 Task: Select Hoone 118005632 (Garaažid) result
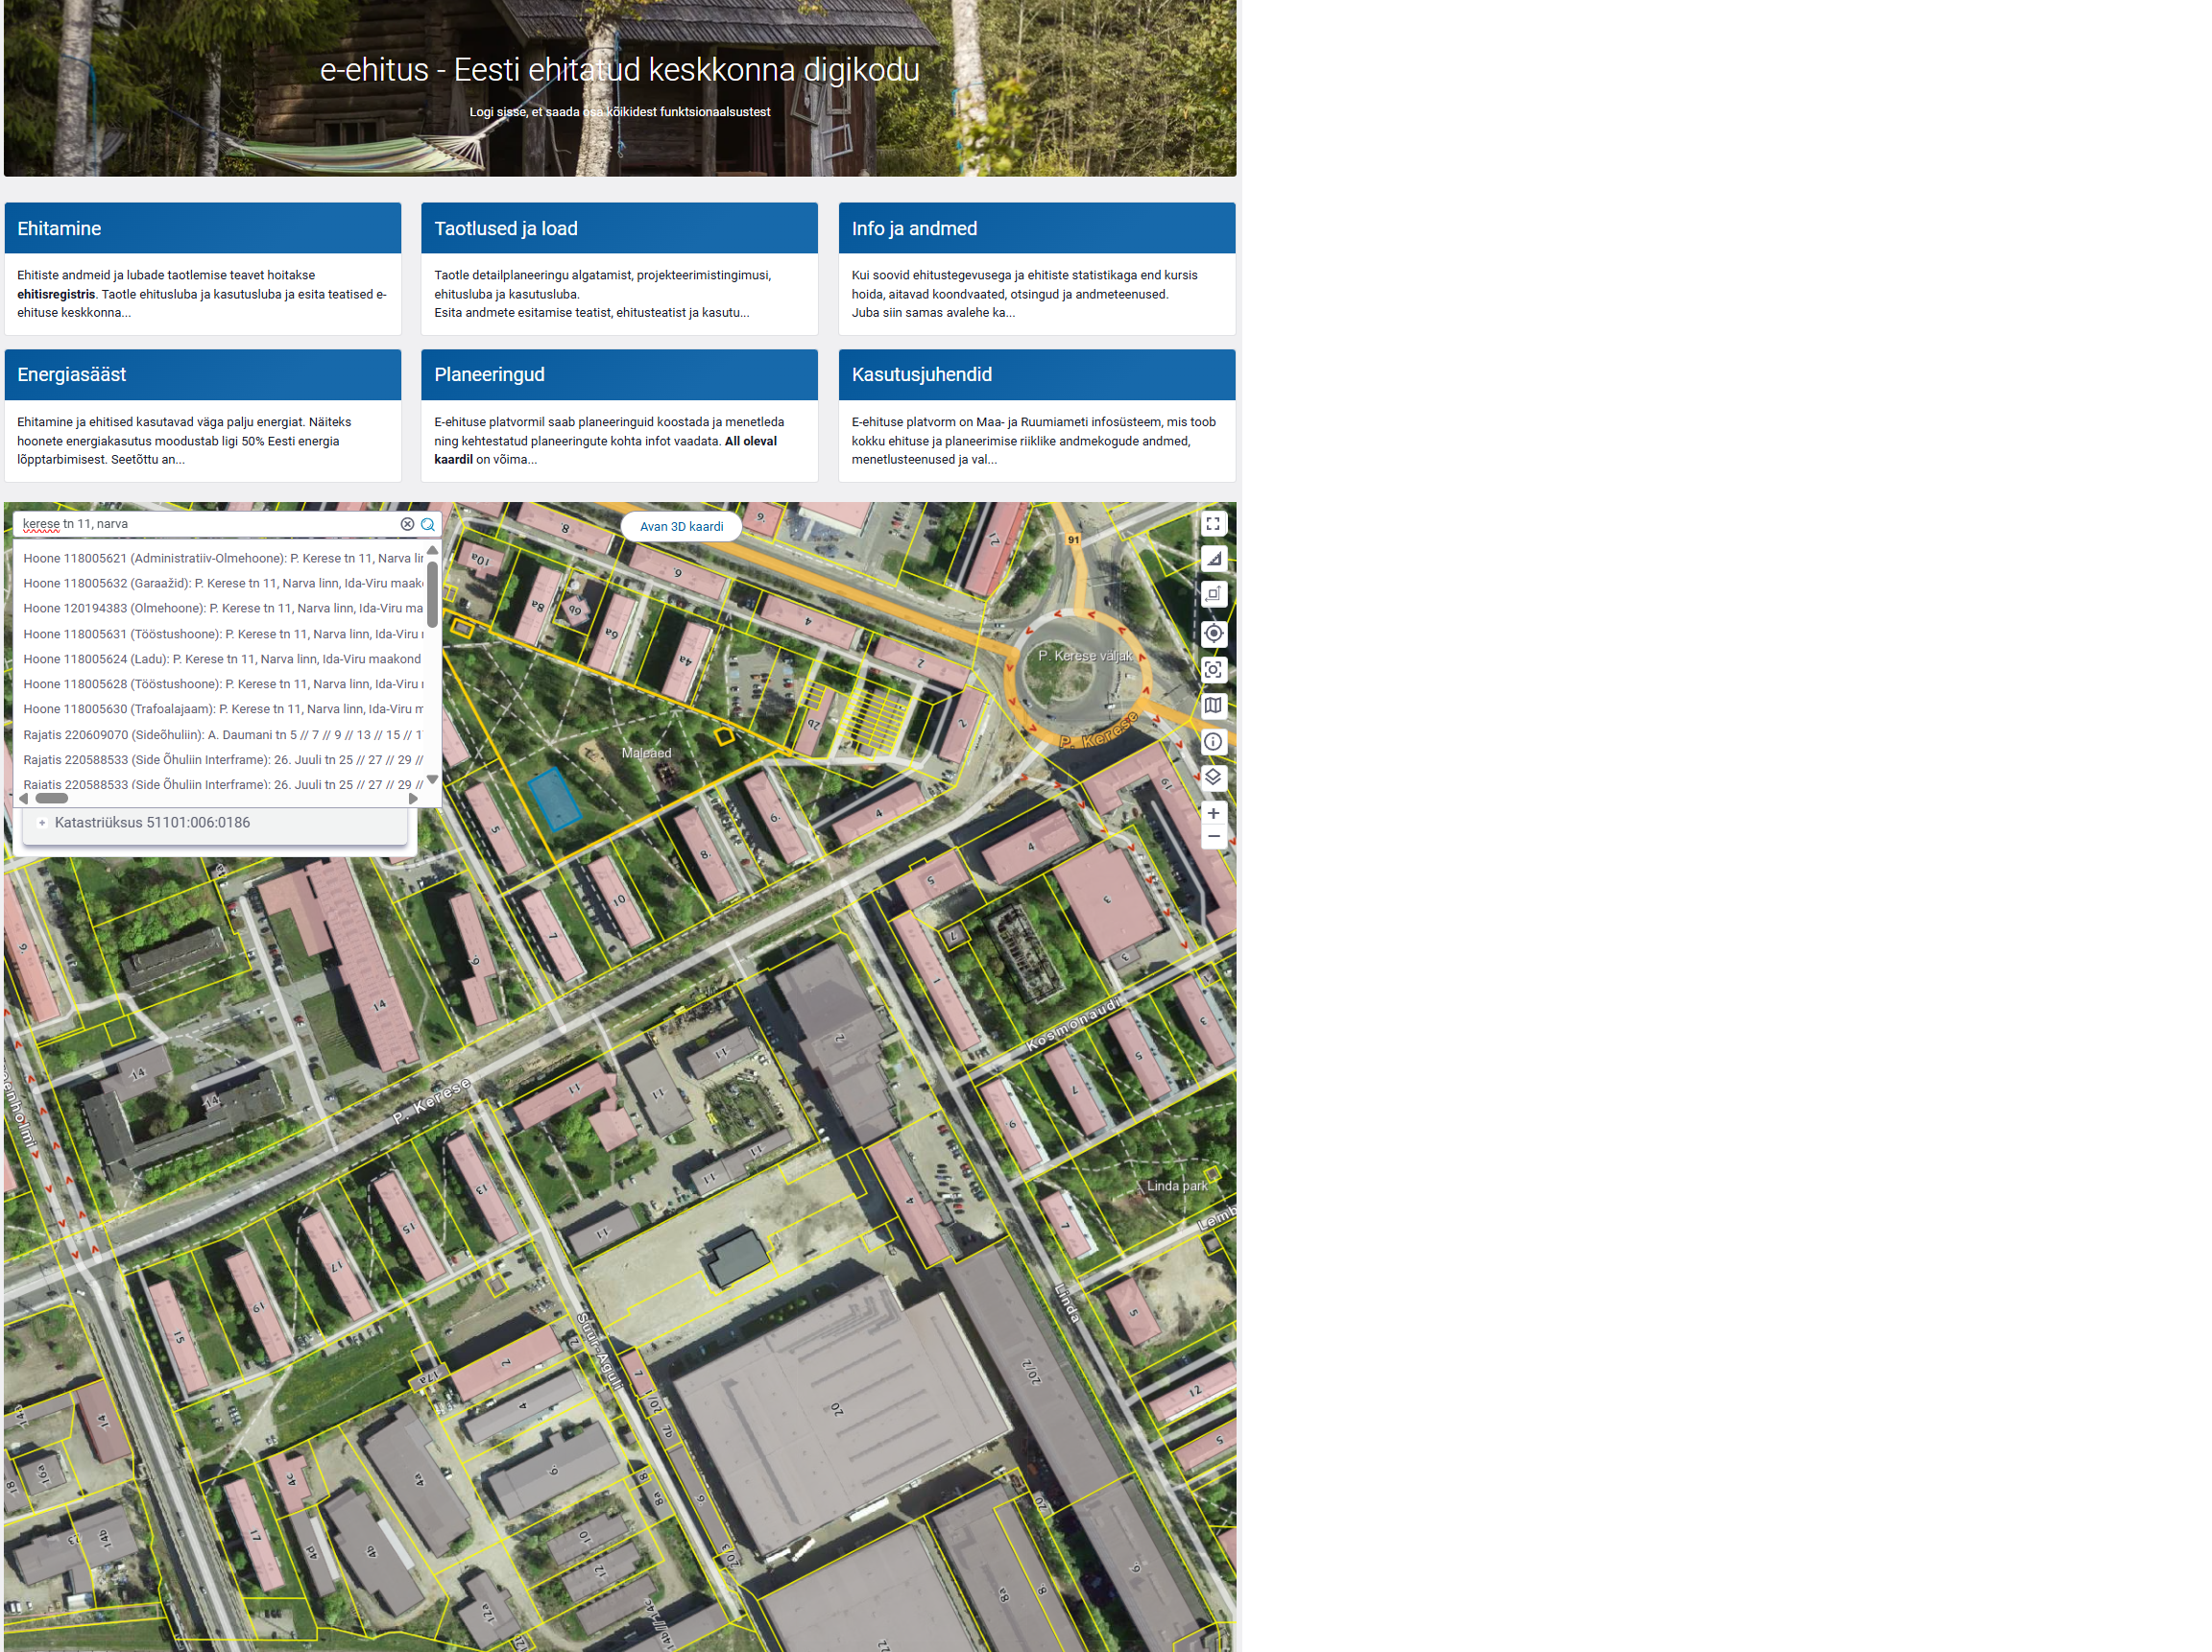[222, 583]
